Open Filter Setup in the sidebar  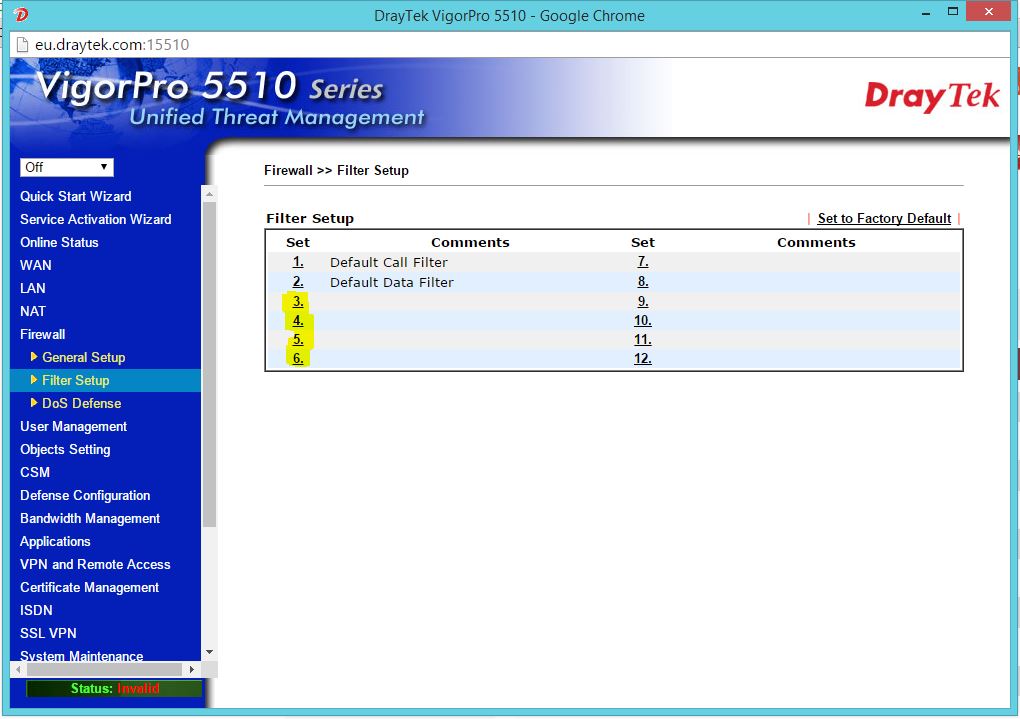click(x=75, y=380)
